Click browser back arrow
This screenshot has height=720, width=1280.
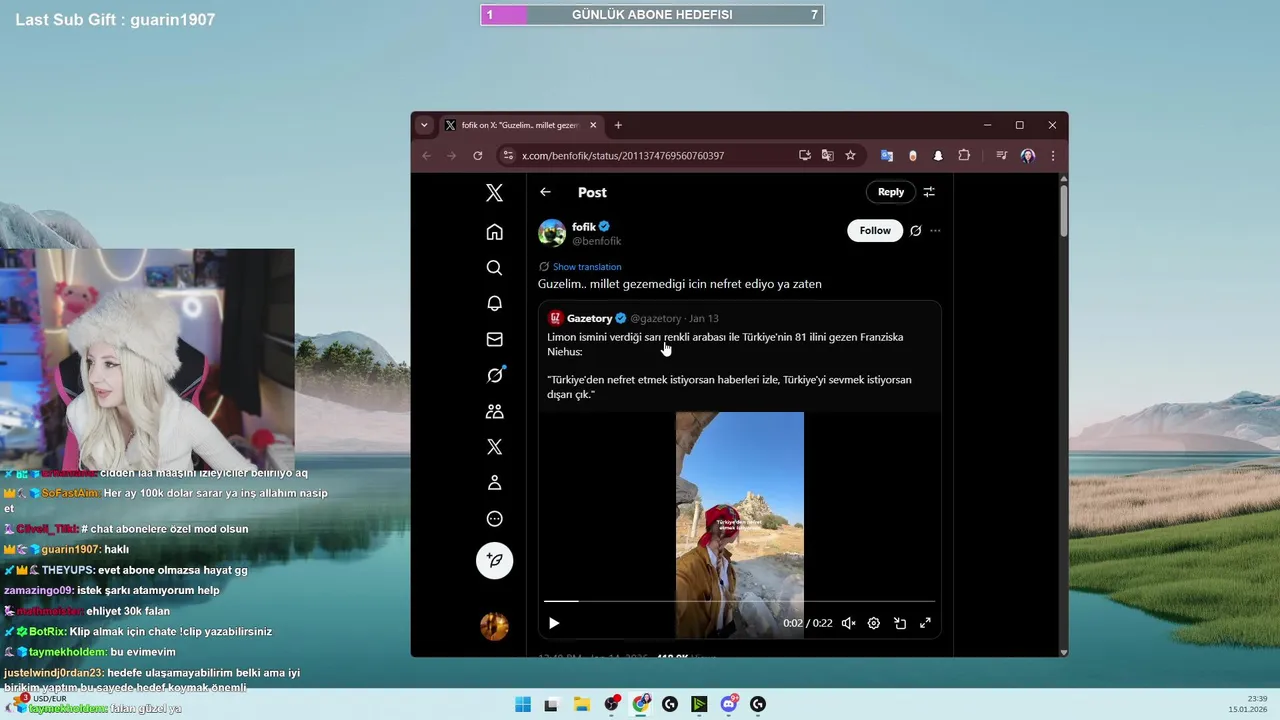click(x=427, y=156)
